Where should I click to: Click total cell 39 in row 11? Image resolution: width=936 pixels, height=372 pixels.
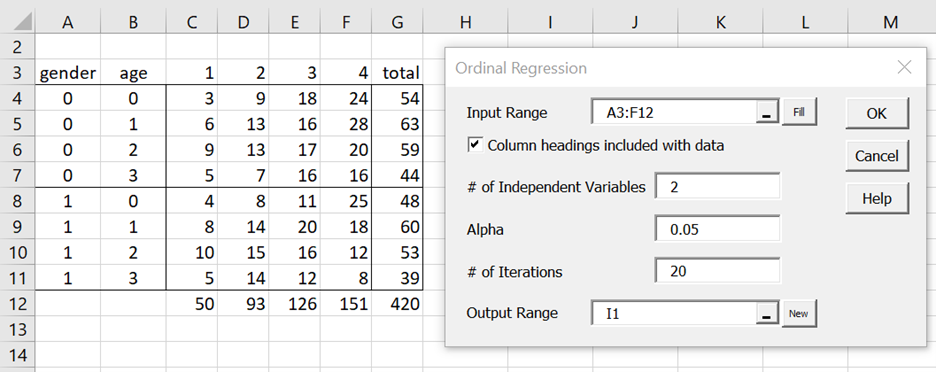(397, 278)
